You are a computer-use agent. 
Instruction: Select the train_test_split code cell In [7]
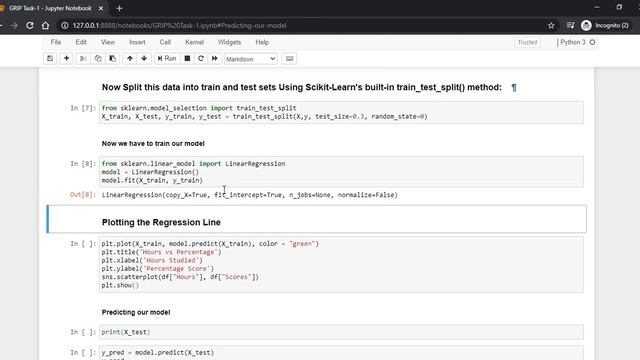coord(341,112)
